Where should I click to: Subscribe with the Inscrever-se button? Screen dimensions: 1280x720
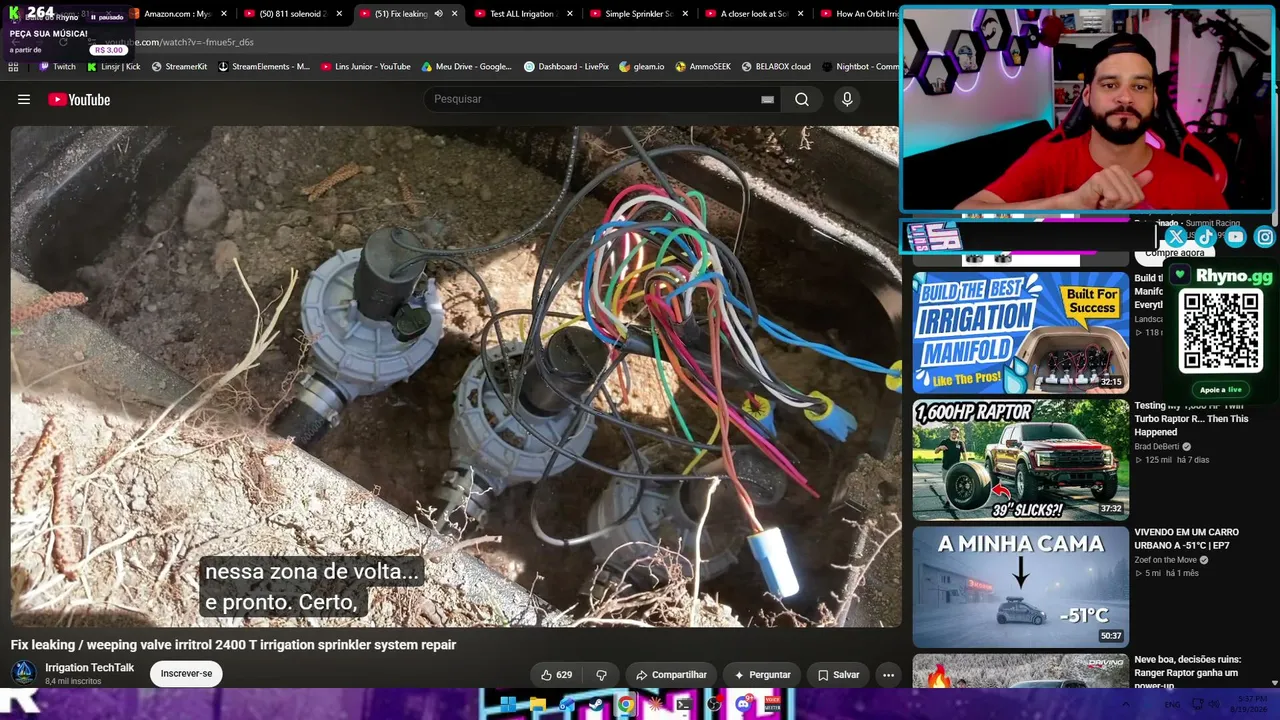[187, 674]
